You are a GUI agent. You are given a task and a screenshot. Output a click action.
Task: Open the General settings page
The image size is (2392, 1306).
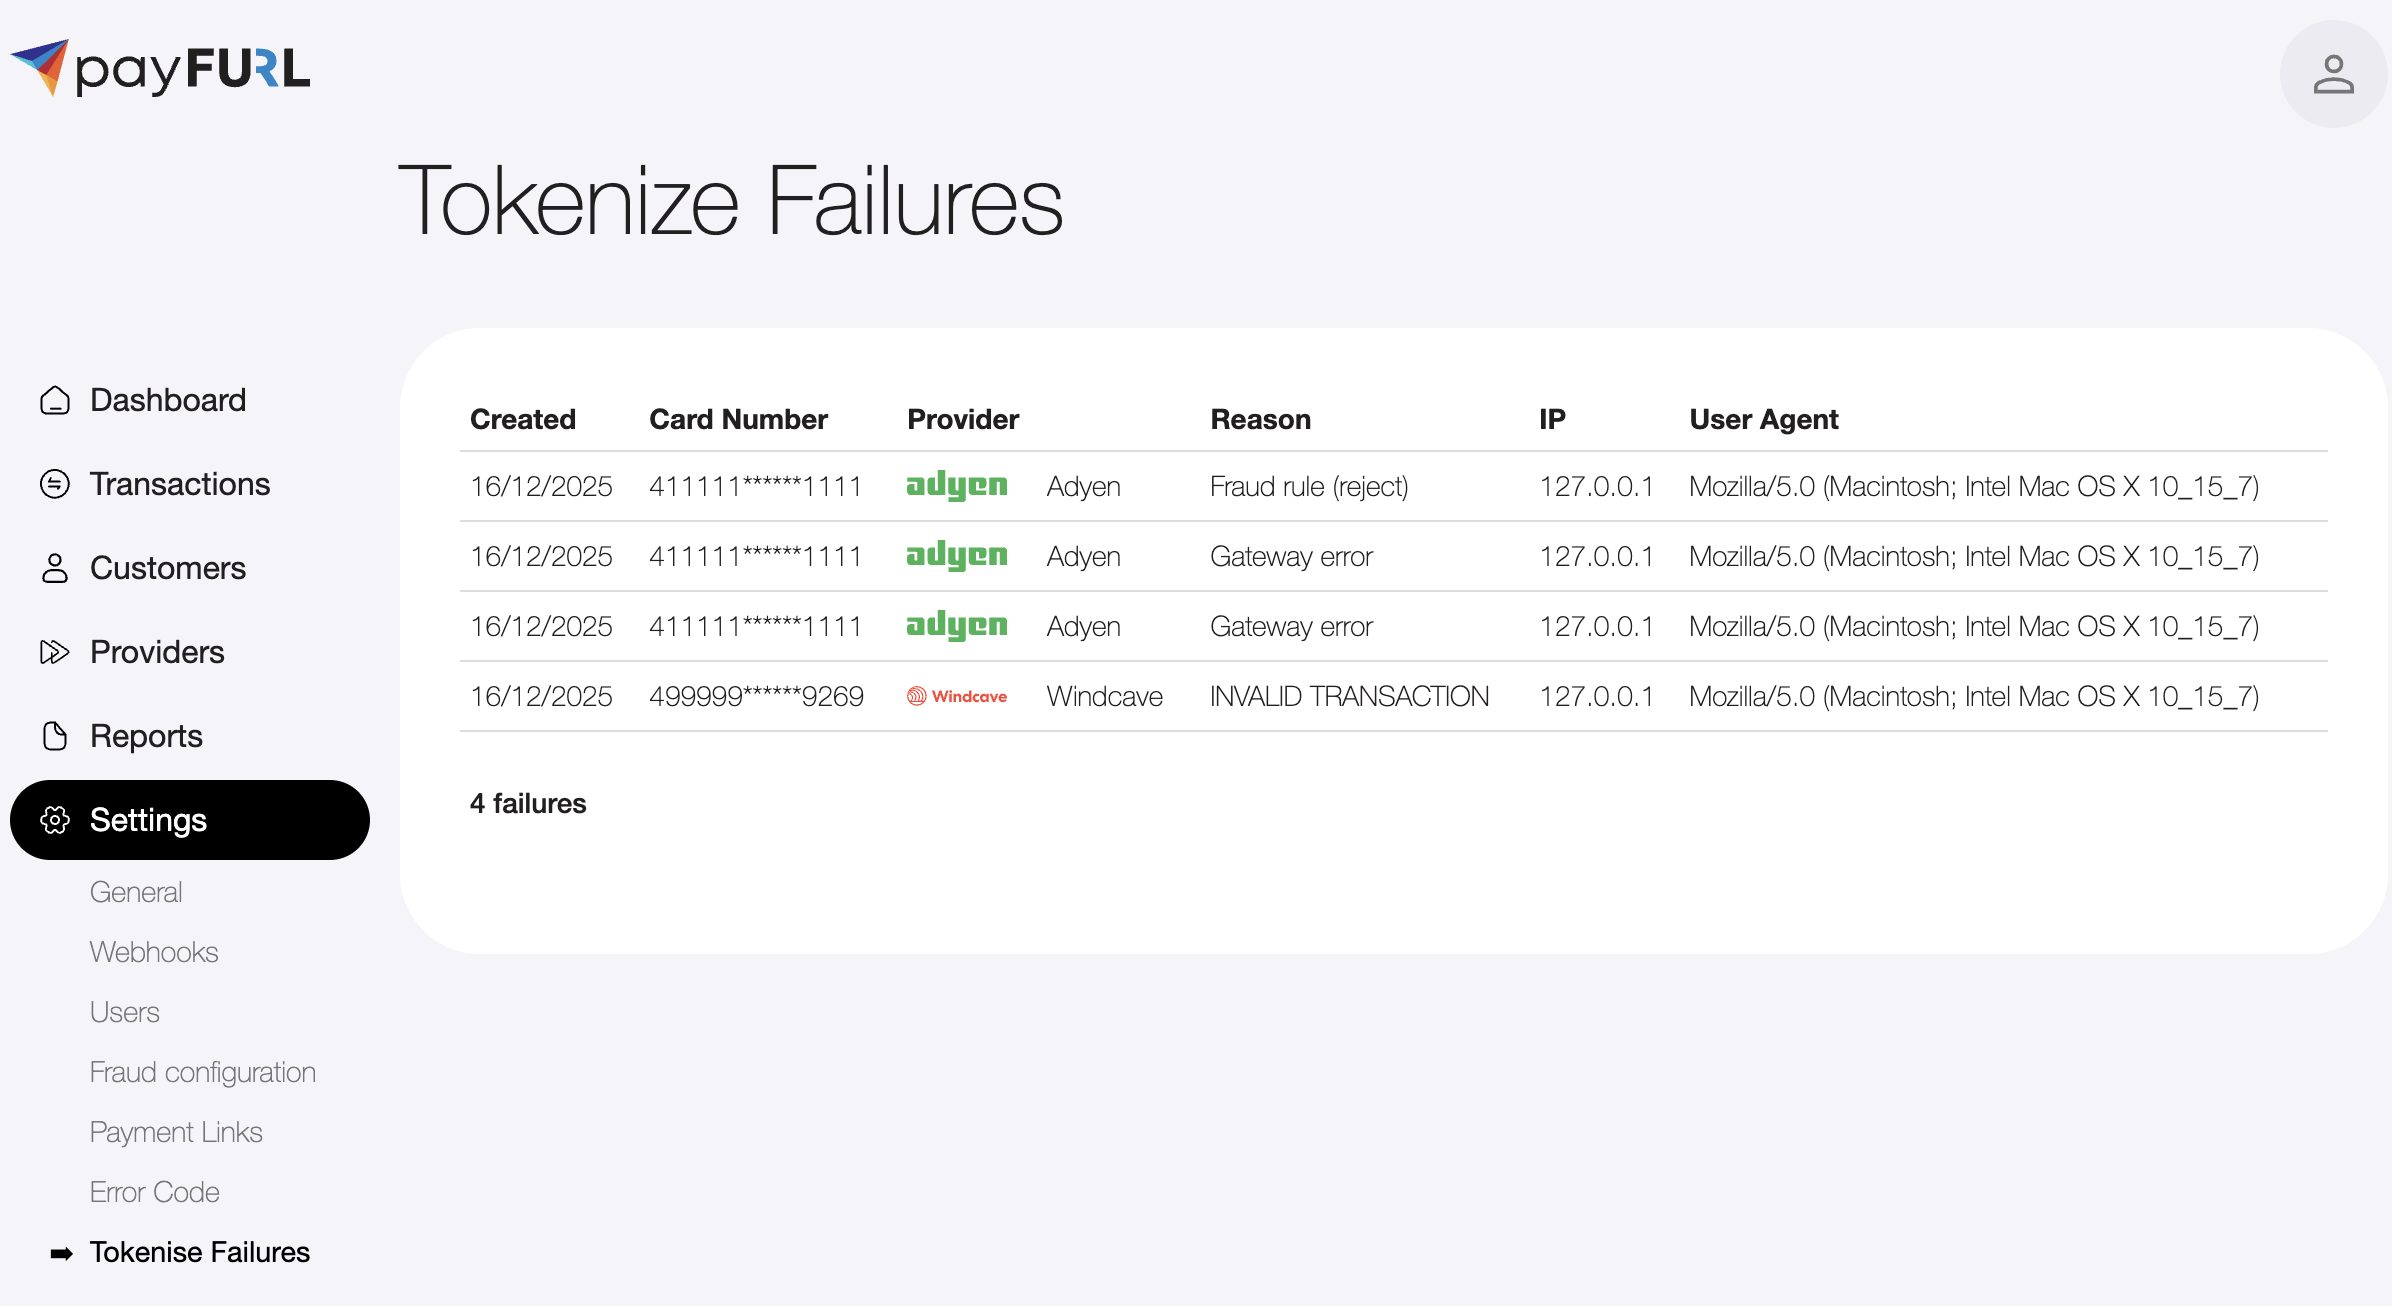point(136,891)
